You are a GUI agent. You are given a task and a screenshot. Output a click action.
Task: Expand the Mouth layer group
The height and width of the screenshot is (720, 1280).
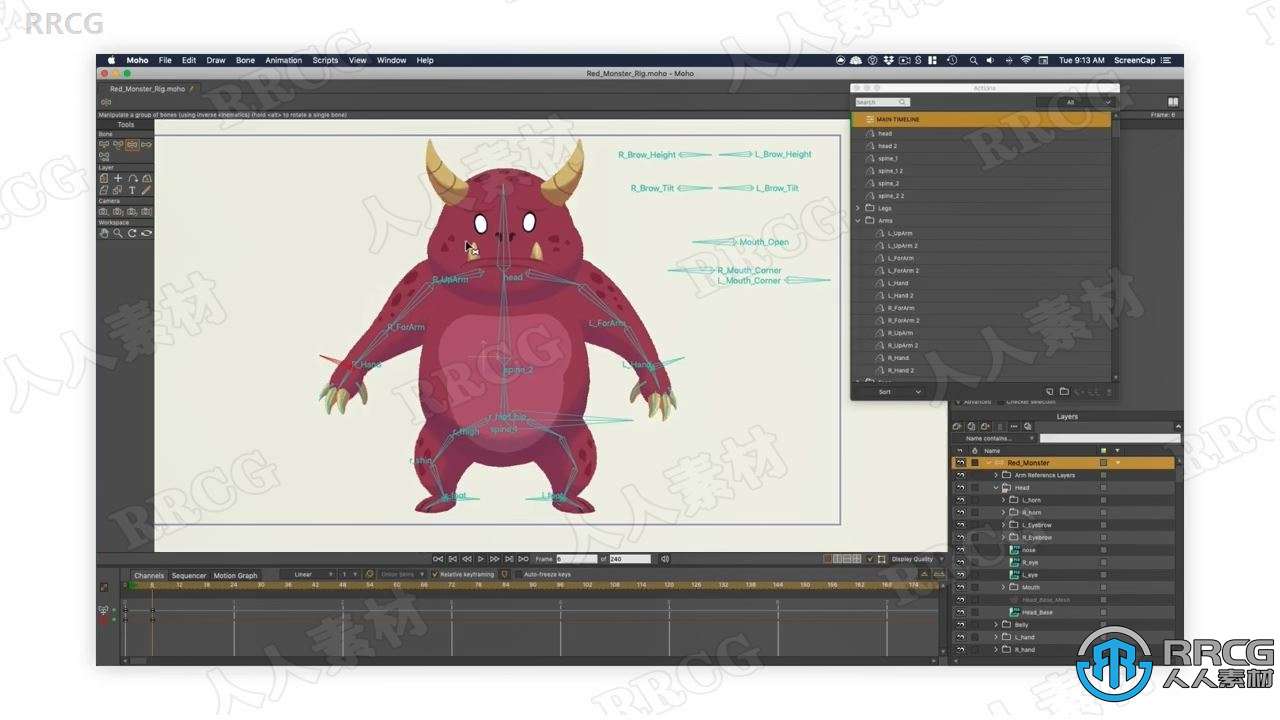[x=1003, y=587]
